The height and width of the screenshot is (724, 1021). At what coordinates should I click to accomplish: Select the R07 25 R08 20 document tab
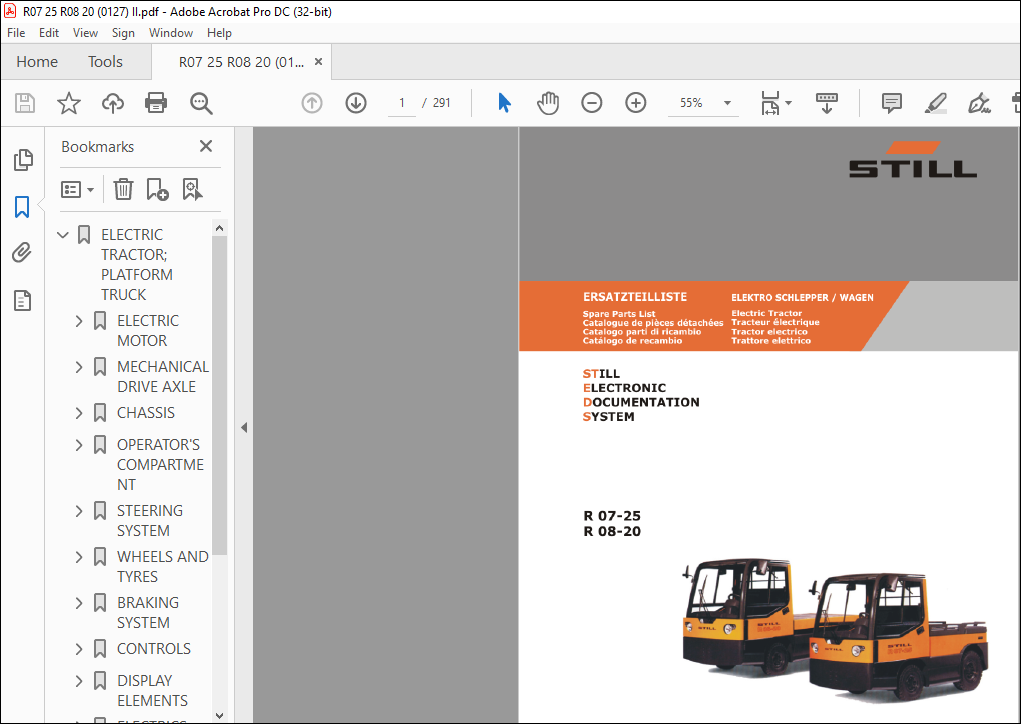tap(241, 62)
